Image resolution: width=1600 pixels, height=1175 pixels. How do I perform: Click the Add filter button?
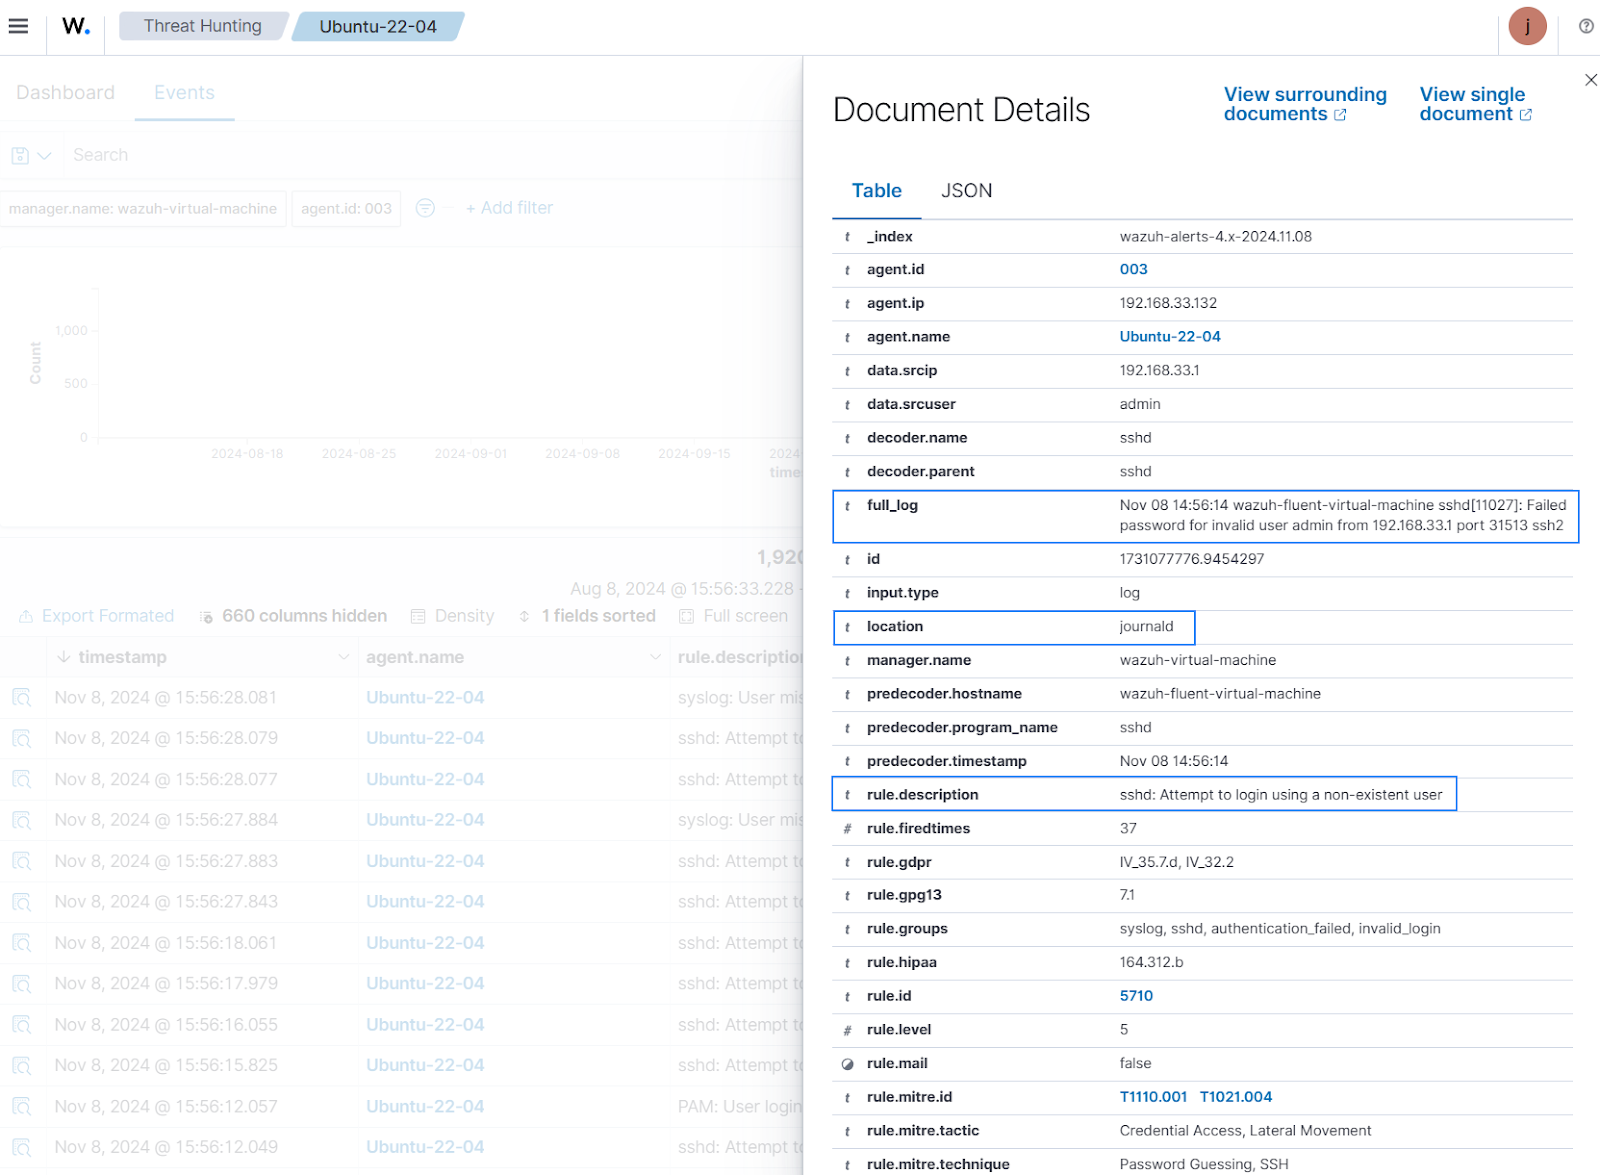[x=509, y=208]
